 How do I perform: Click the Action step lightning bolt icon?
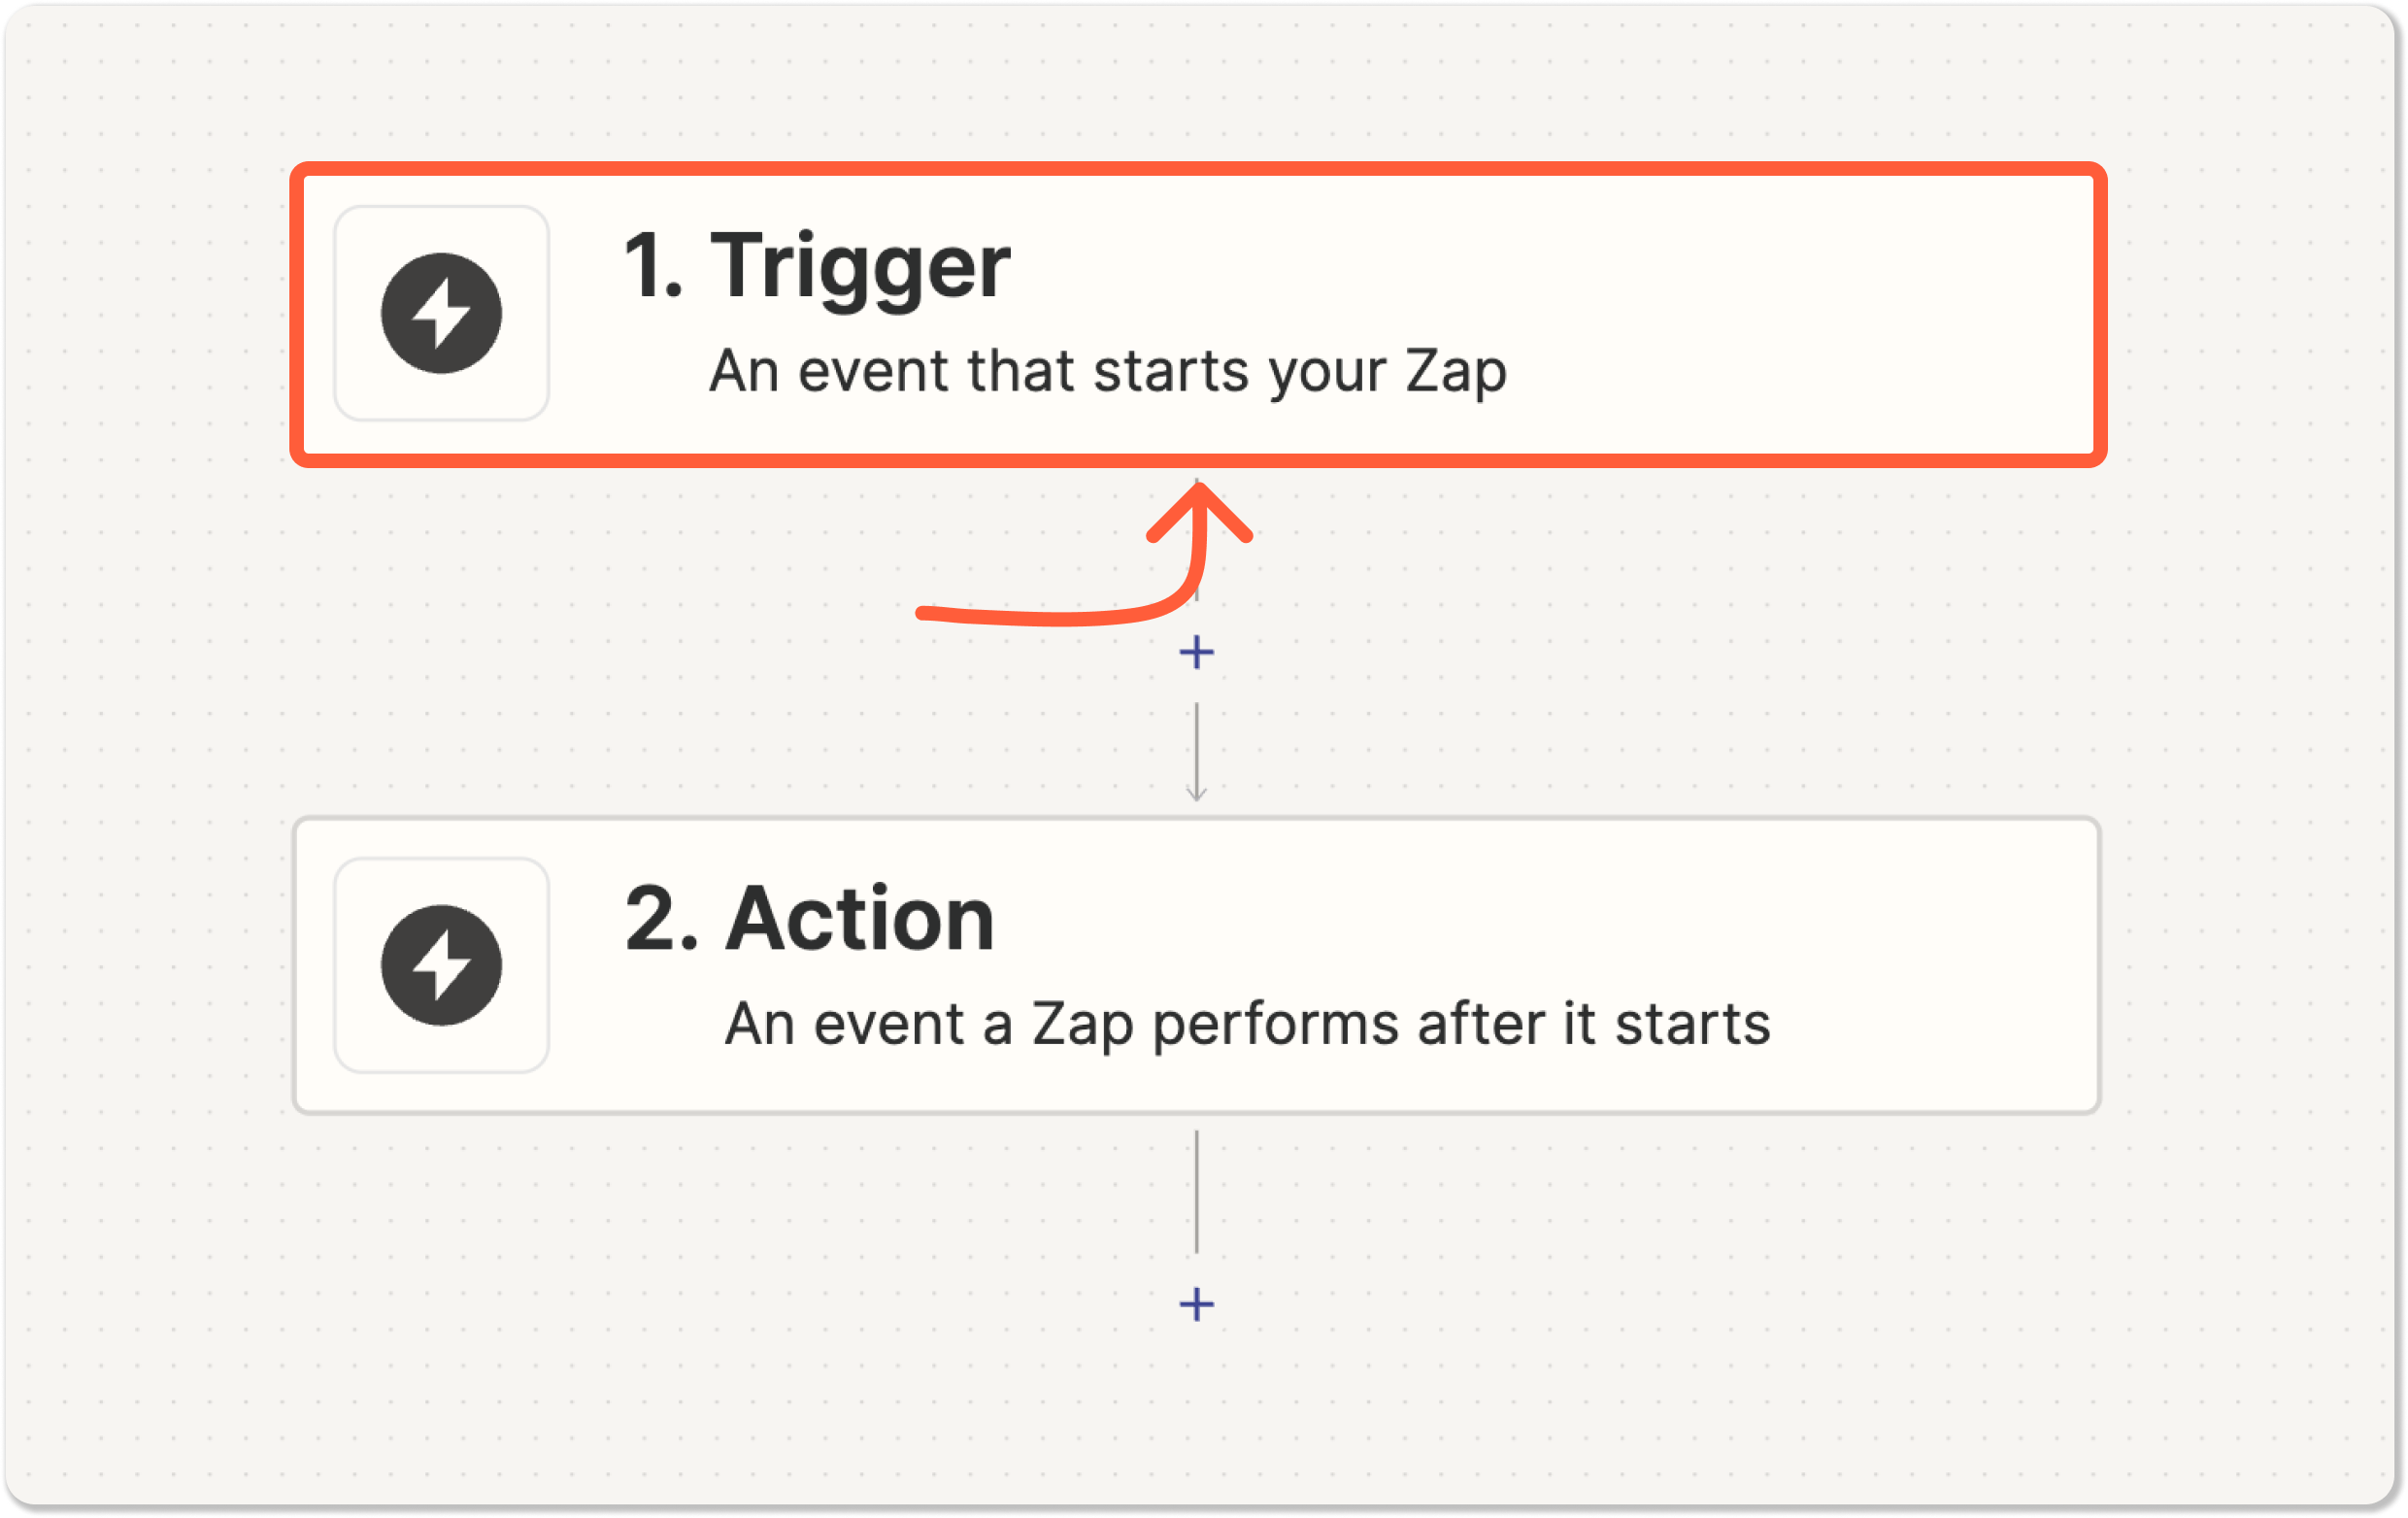(x=441, y=965)
